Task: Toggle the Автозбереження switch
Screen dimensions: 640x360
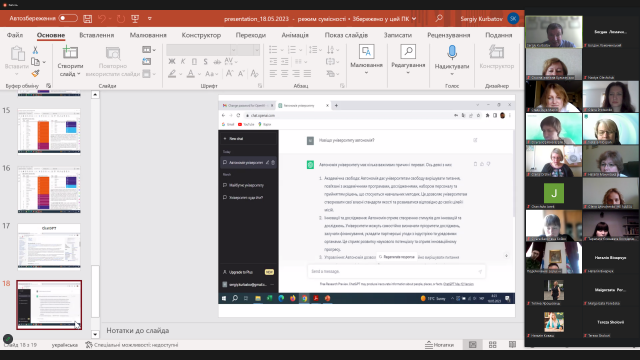Action: point(68,18)
